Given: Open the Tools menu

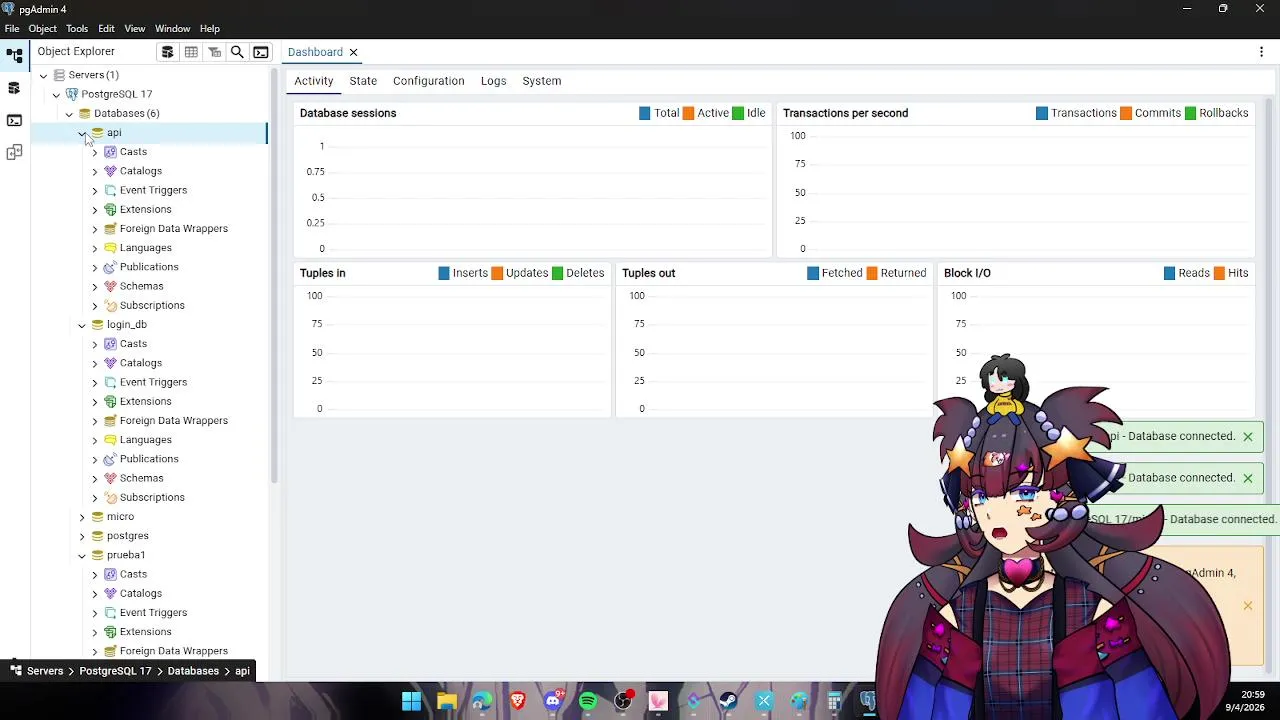Looking at the screenshot, I should [77, 29].
